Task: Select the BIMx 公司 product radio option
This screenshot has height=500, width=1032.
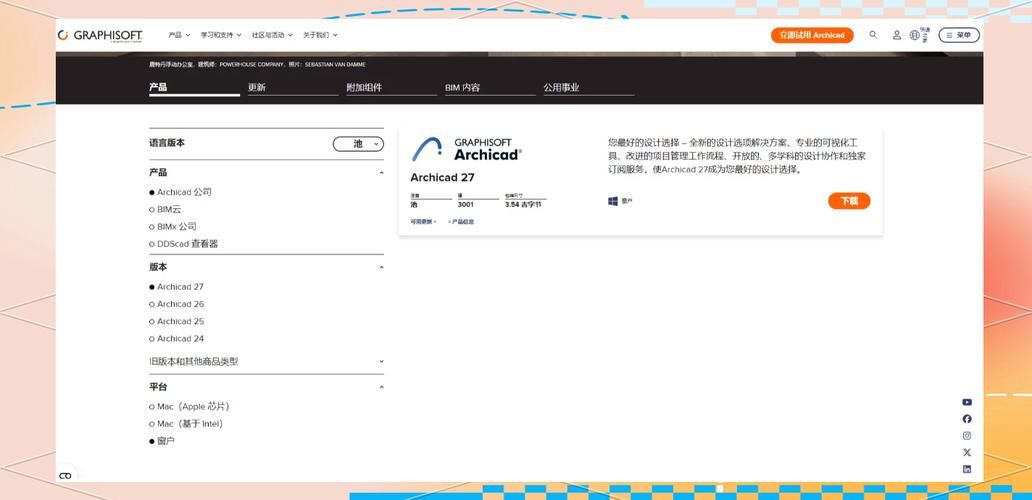Action: (172, 226)
